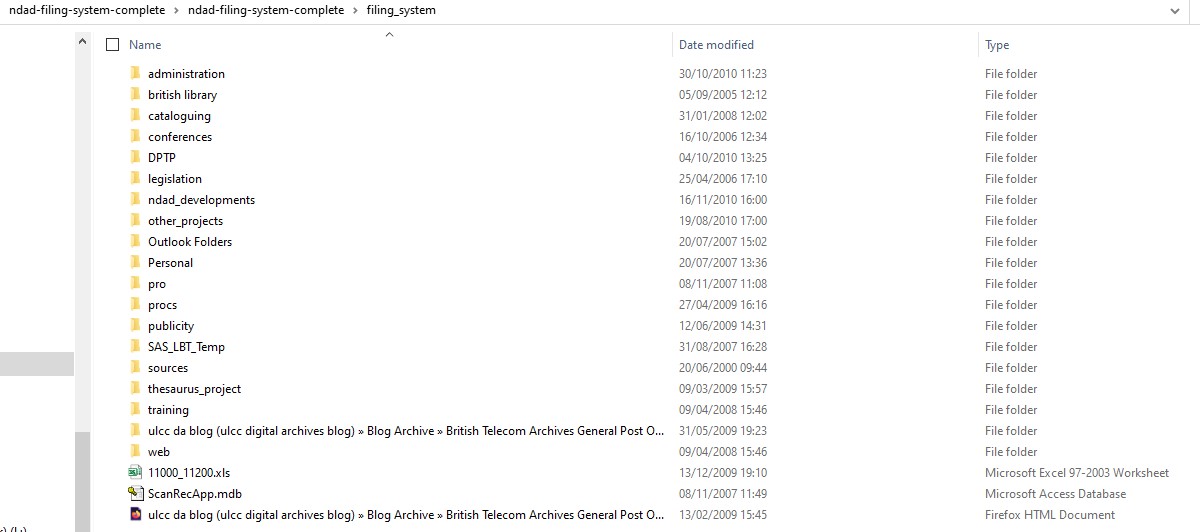Go to first ndad-filing-system-complete breadcrumb

(x=87, y=10)
